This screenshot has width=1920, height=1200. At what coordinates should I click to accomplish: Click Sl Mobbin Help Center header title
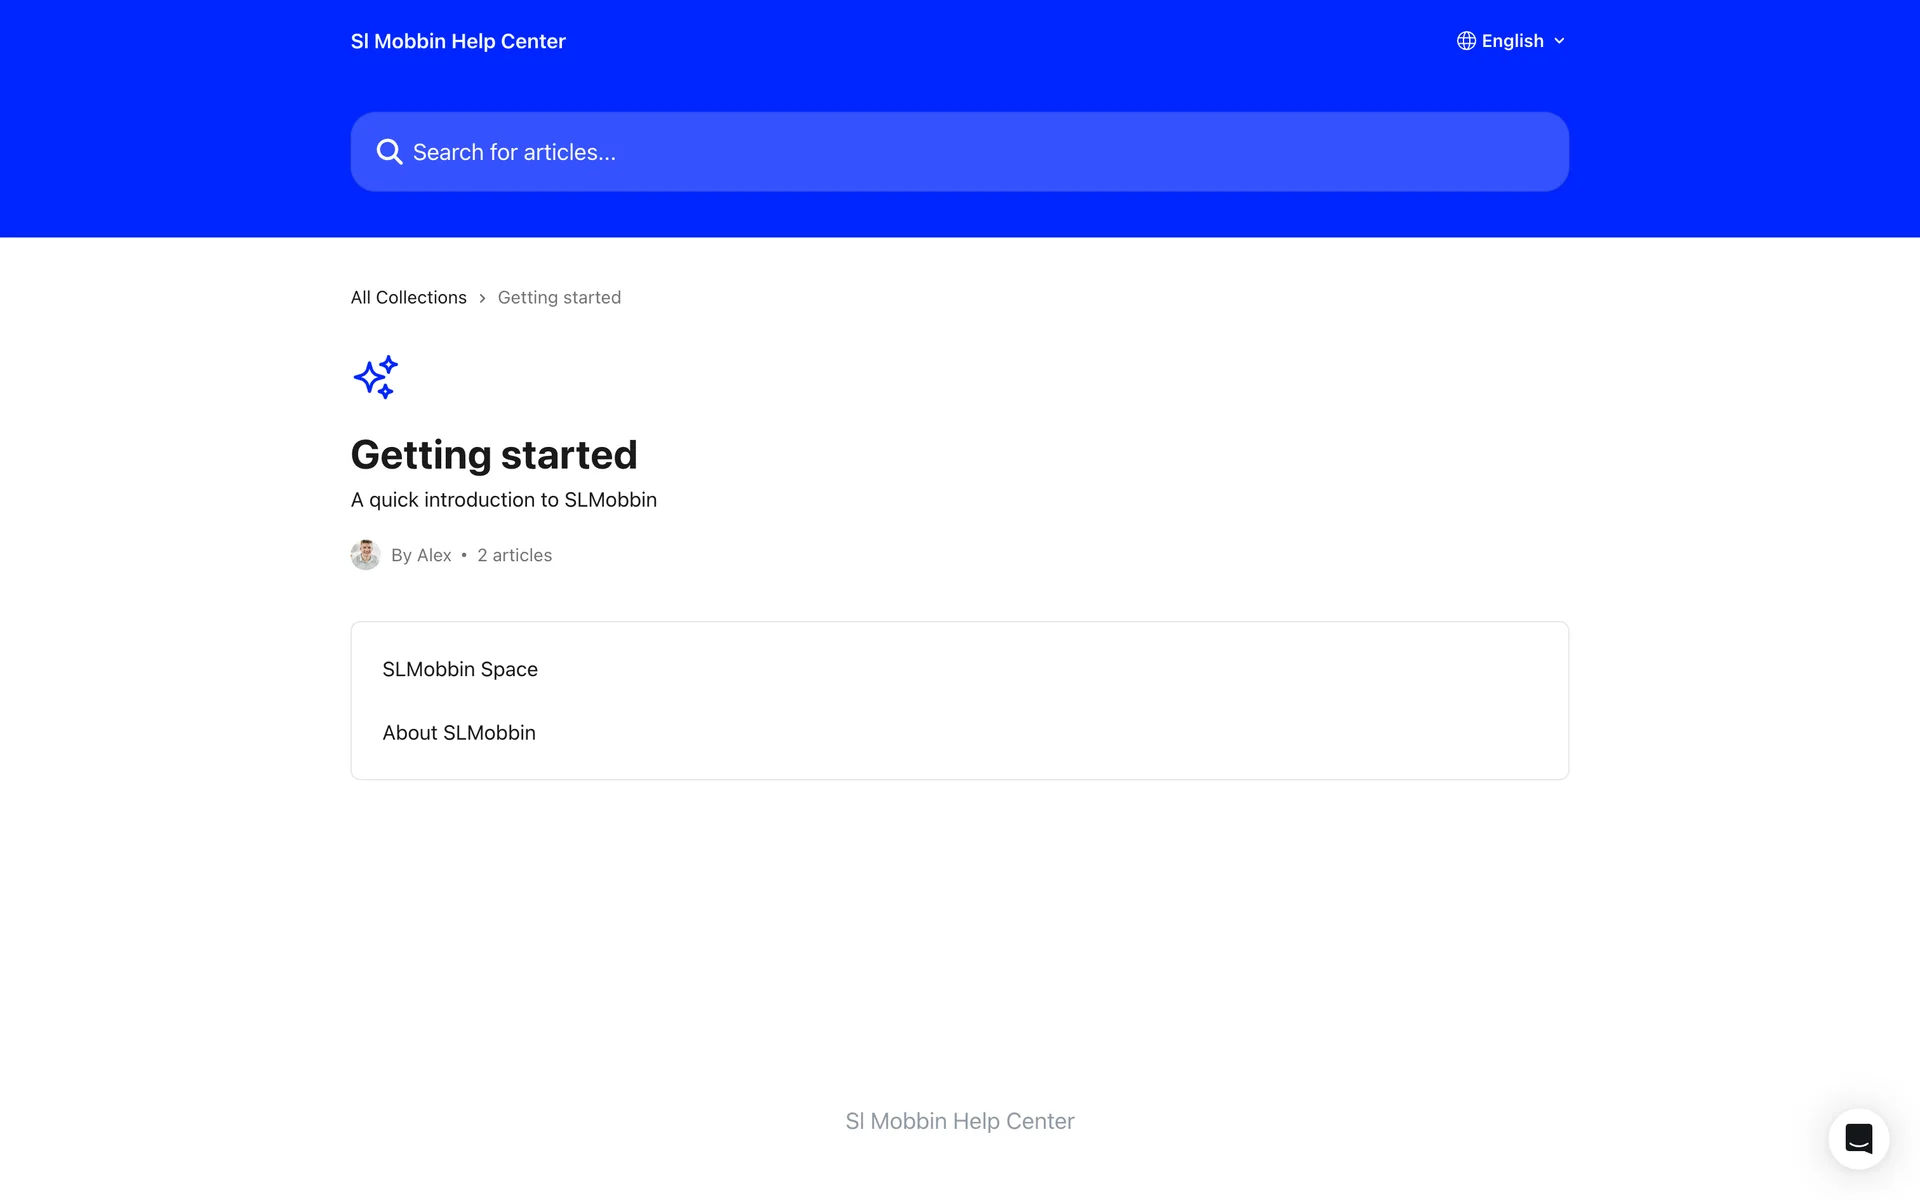(458, 41)
